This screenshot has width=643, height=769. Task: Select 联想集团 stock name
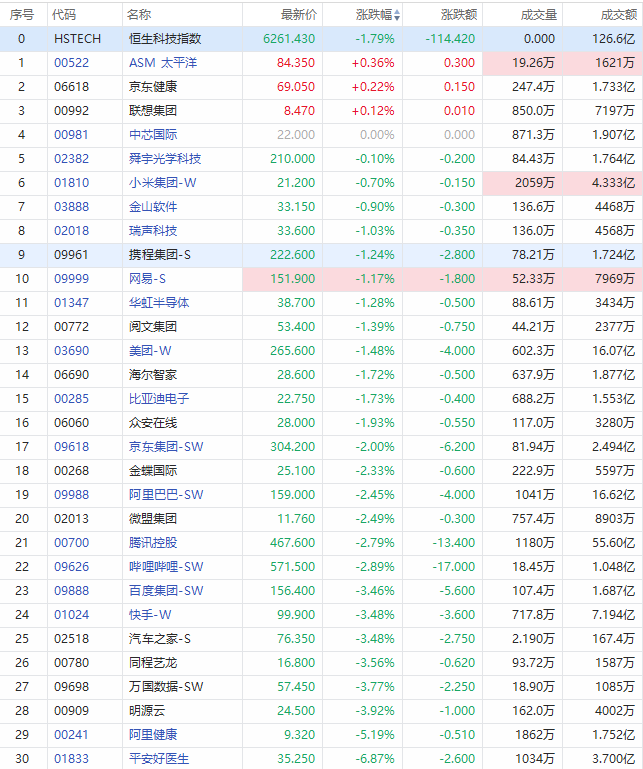click(x=153, y=111)
